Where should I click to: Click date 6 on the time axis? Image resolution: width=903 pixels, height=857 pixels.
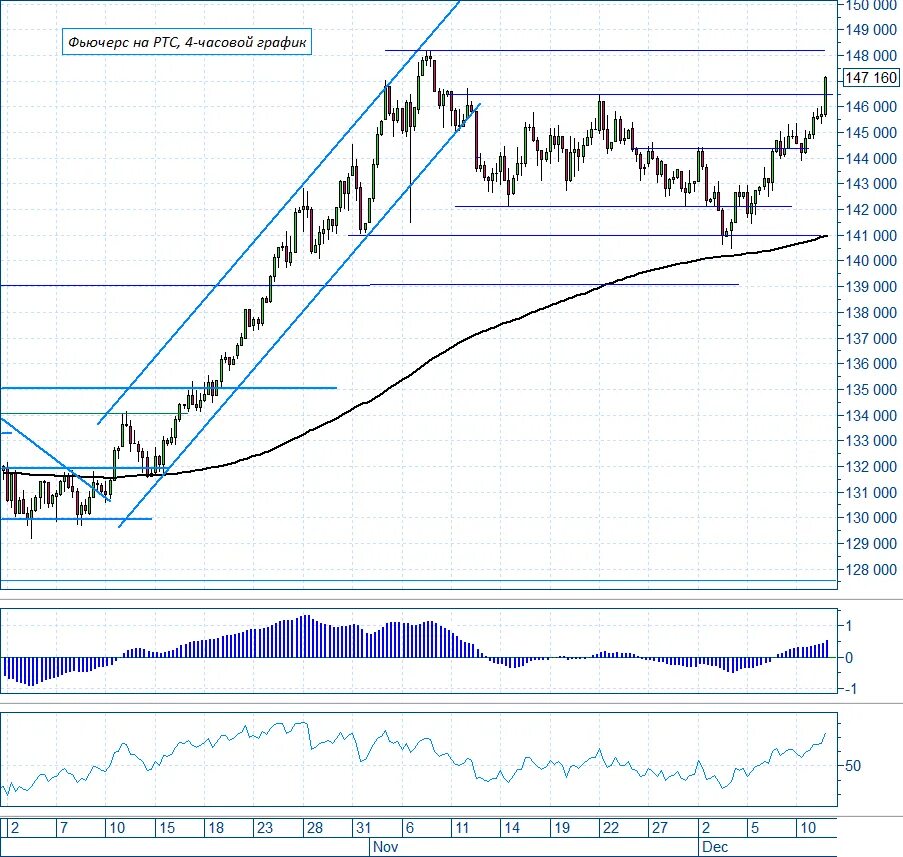point(410,828)
